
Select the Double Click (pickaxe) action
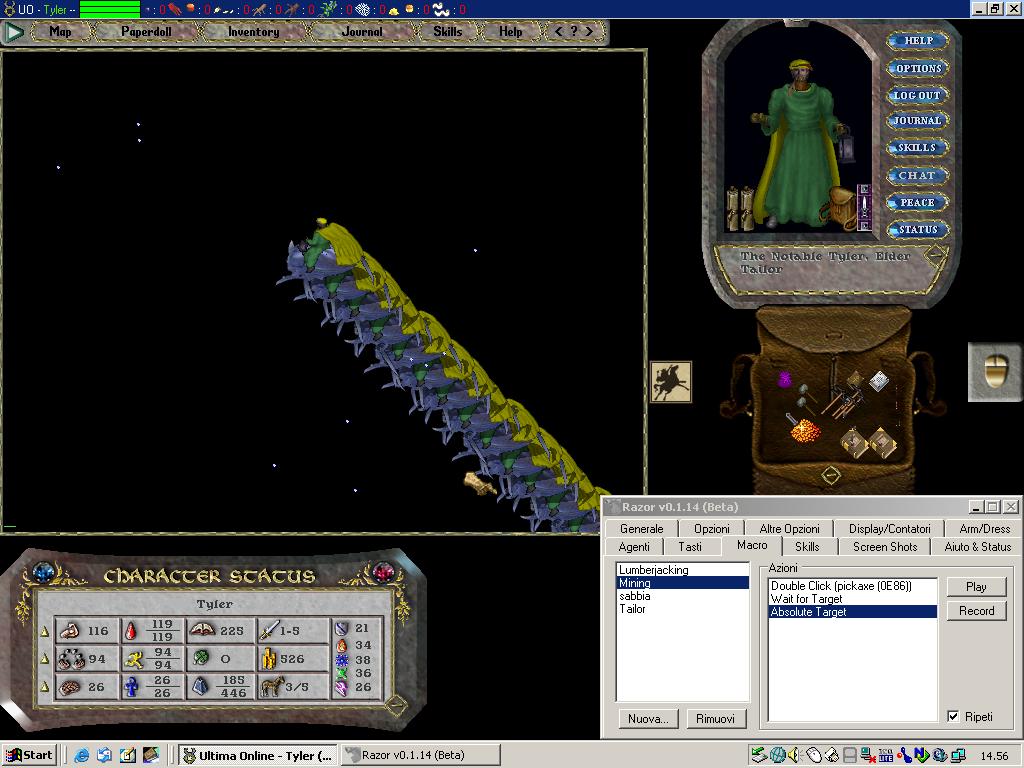click(x=853, y=586)
